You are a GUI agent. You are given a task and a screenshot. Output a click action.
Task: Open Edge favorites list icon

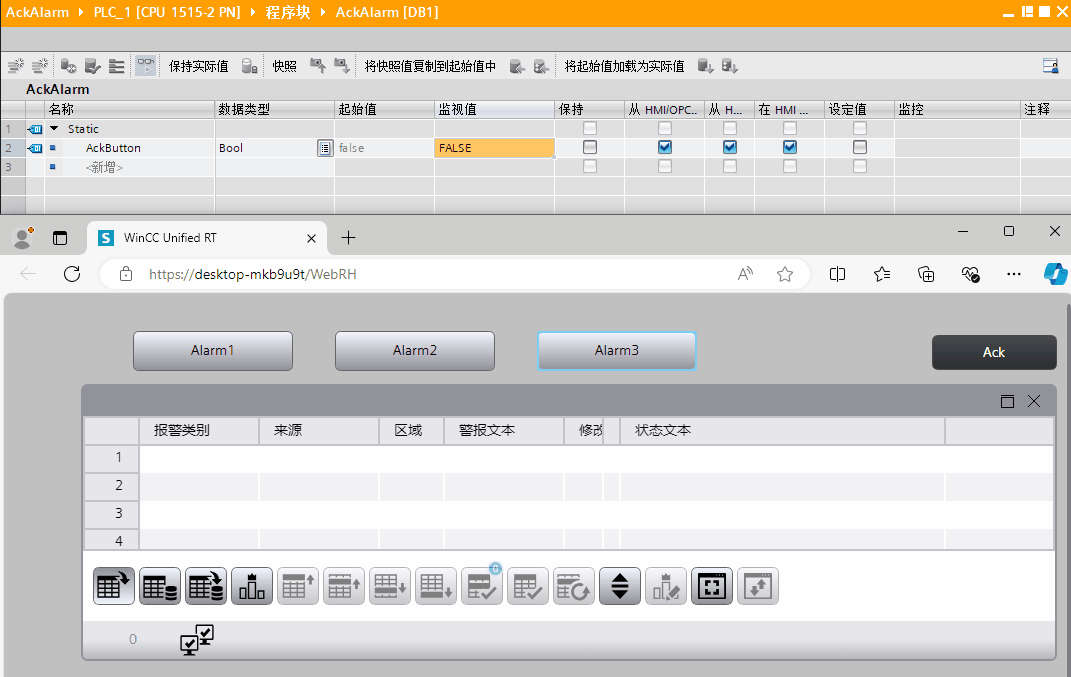(882, 274)
